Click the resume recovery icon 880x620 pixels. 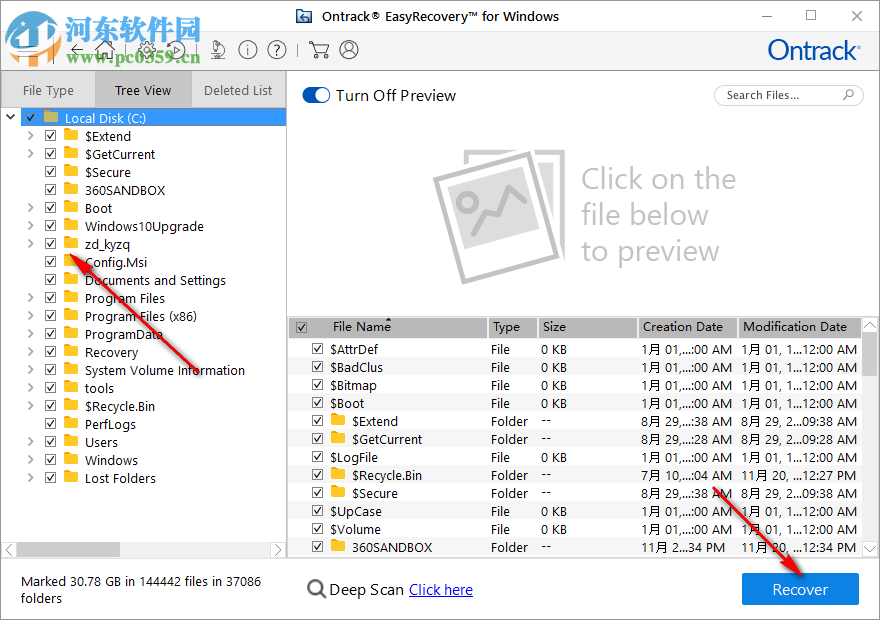176,50
